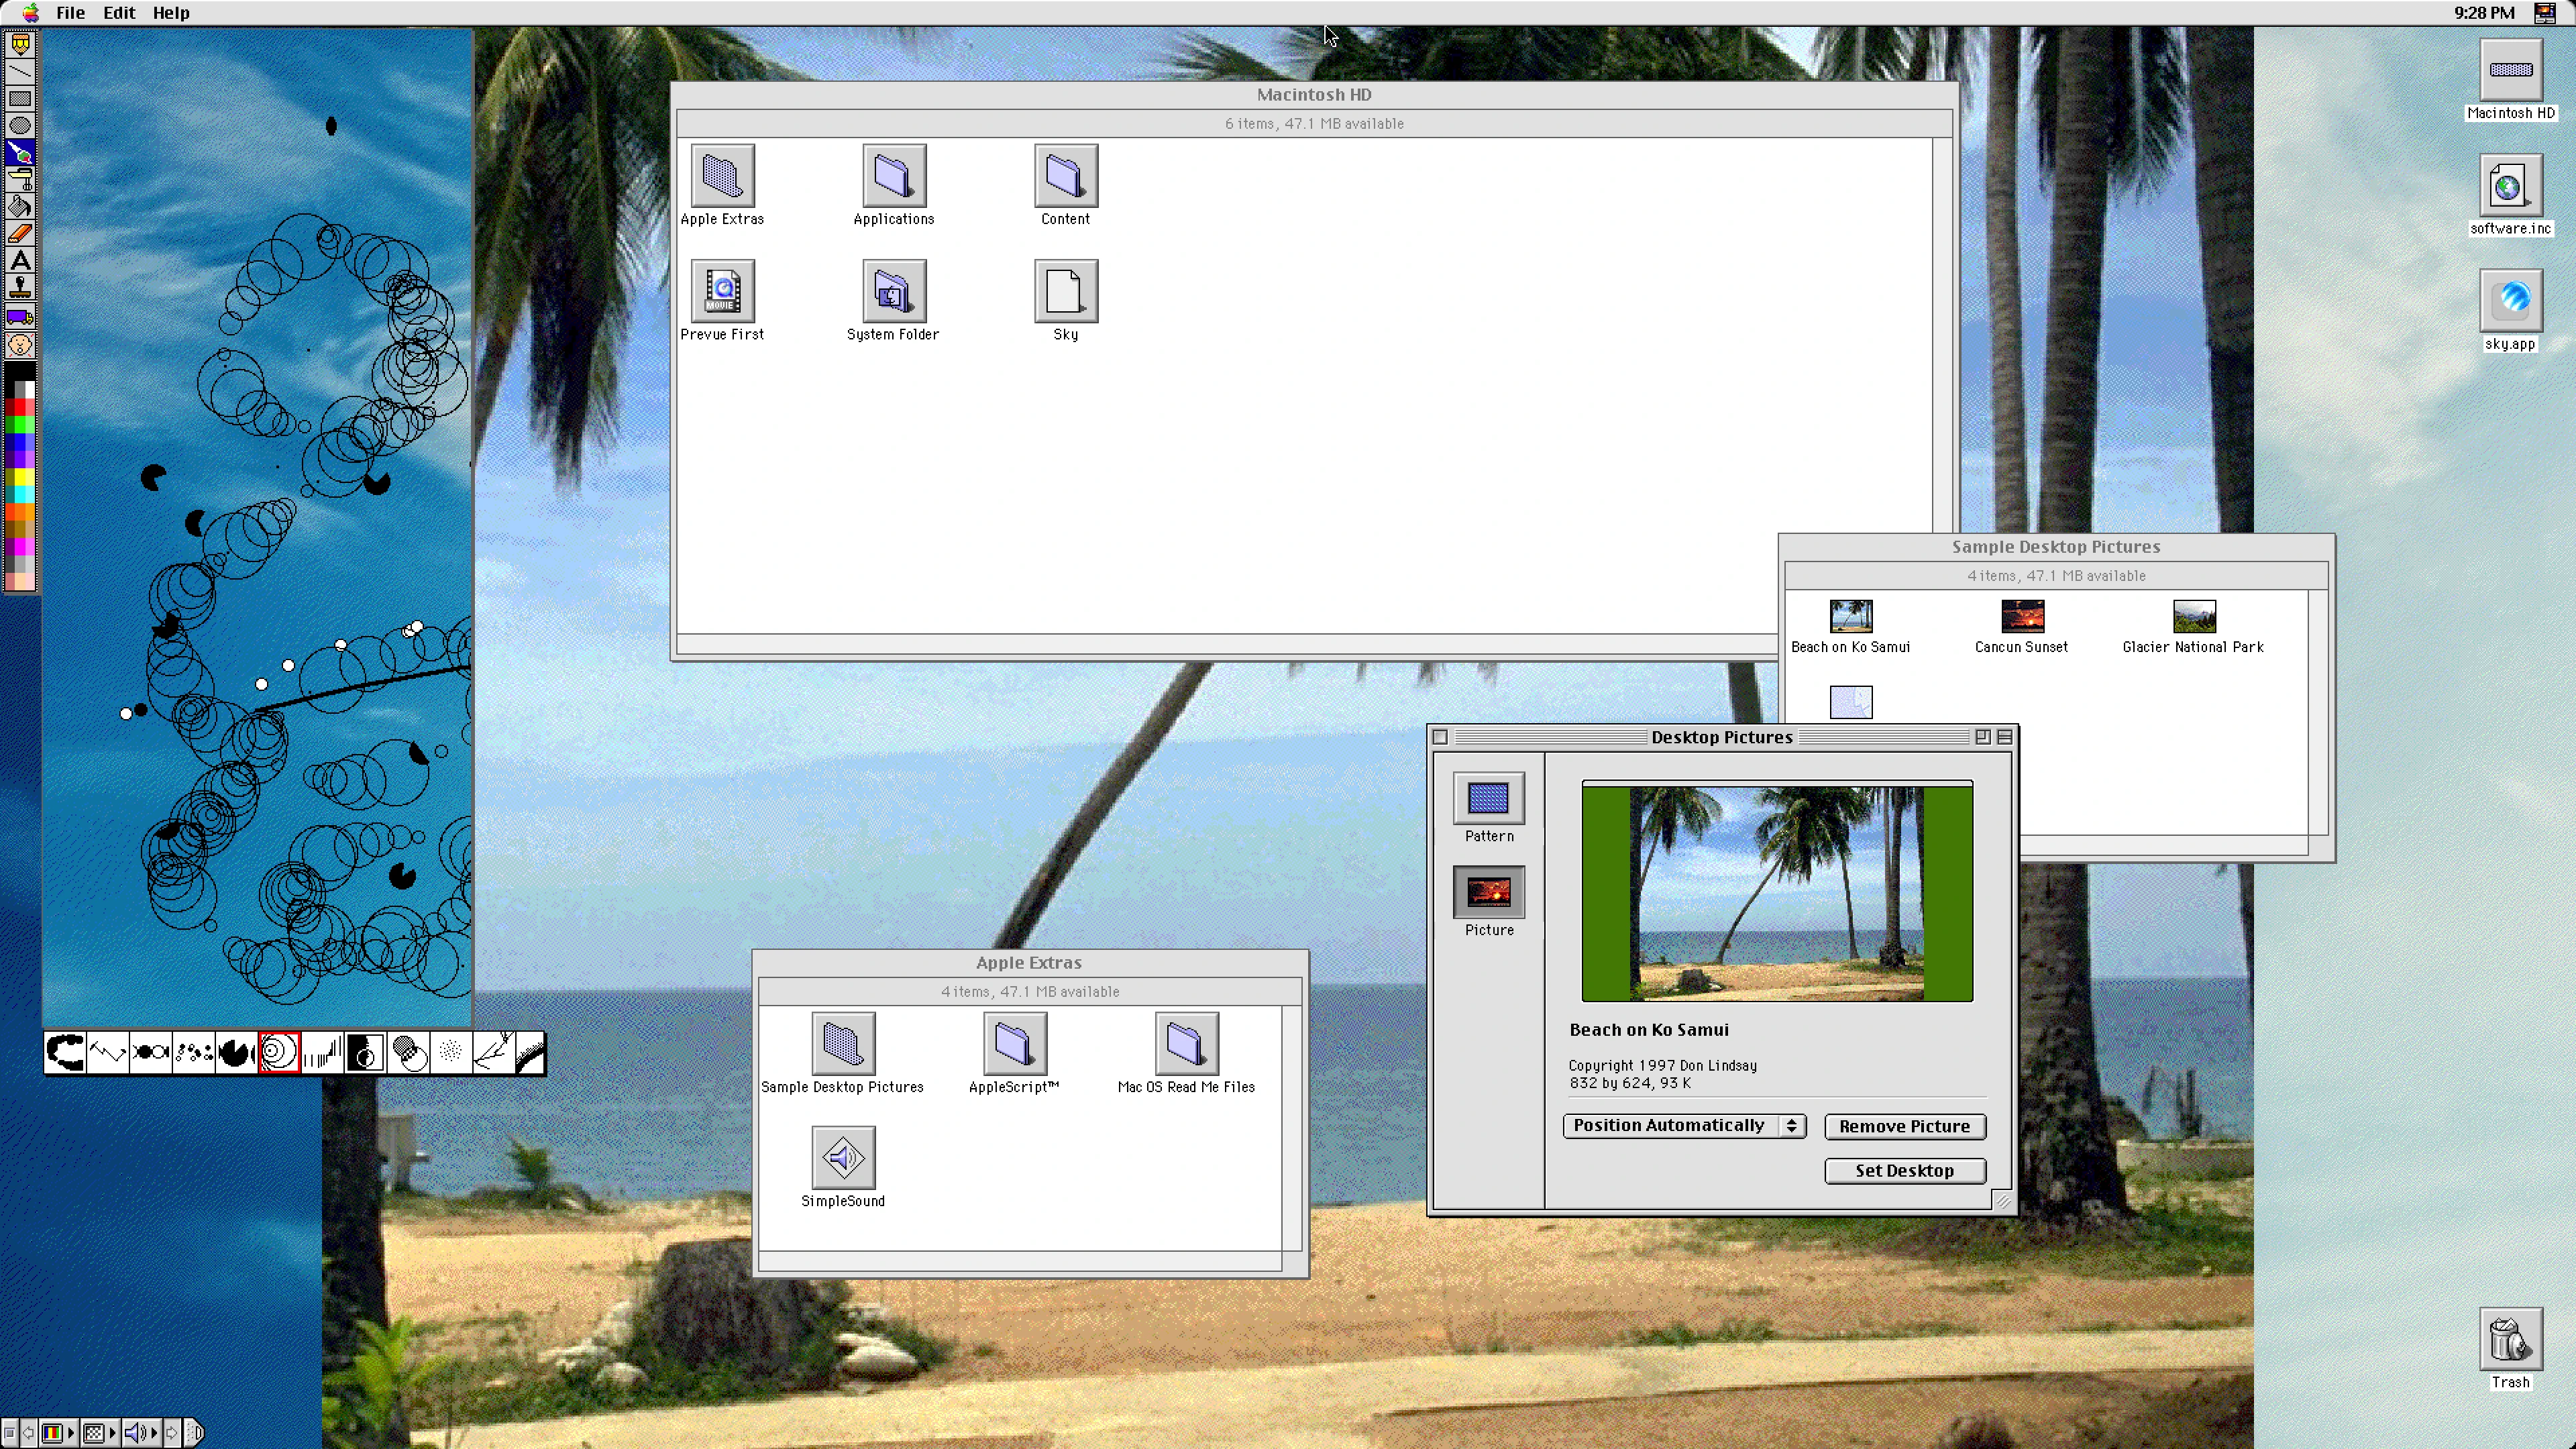Select the rectangle shape tool

coord(20,98)
